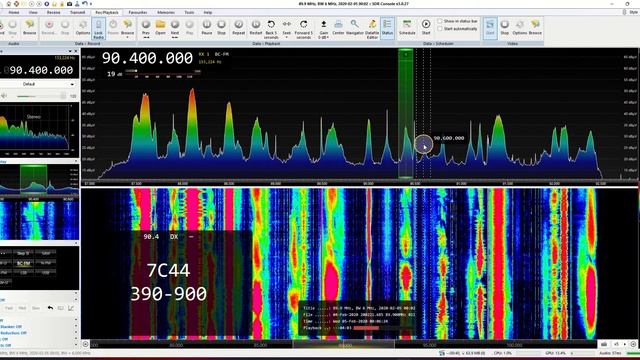The height and width of the screenshot is (360, 640).
Task: Go to previous file with the Prev button
Action: (146, 28)
